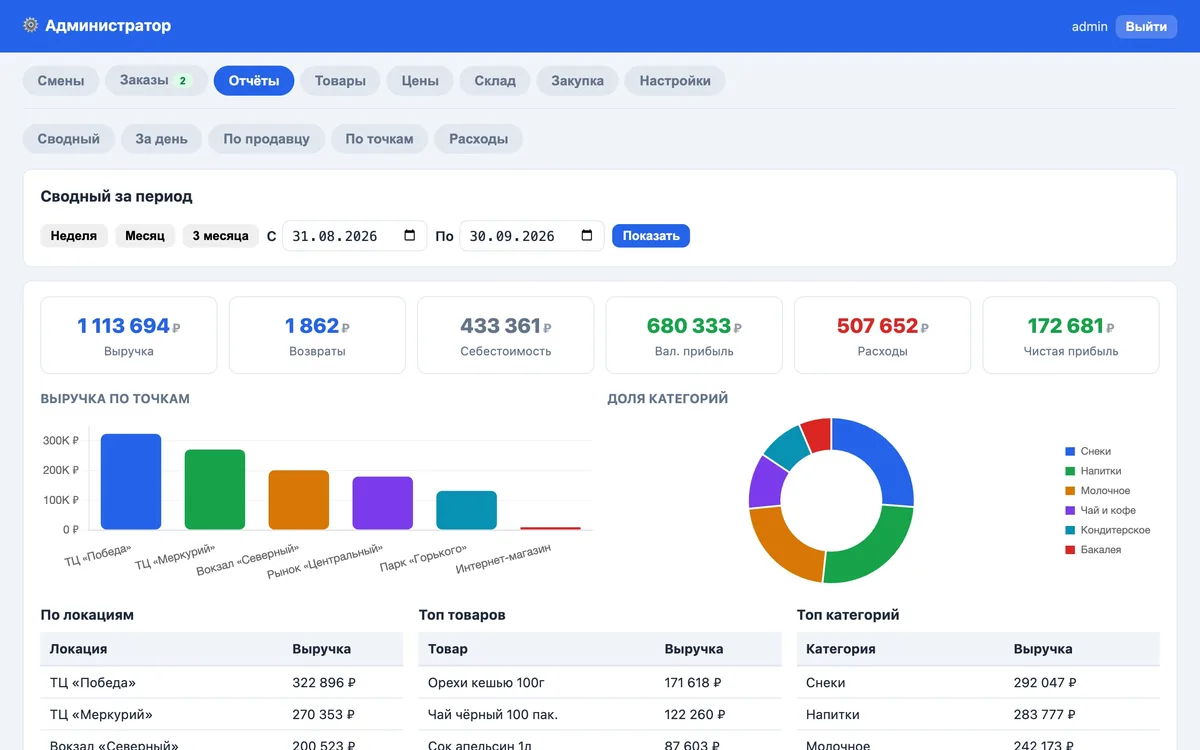Go to the Заказы tab
The image size is (1200, 750).
click(x=156, y=81)
